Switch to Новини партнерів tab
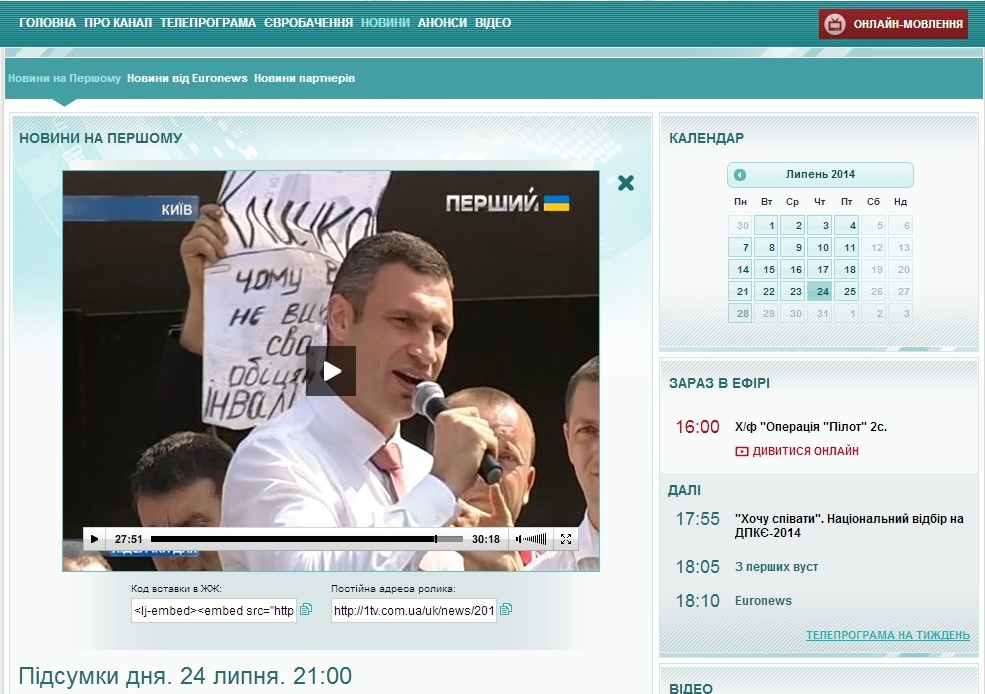The image size is (985, 694). click(304, 78)
